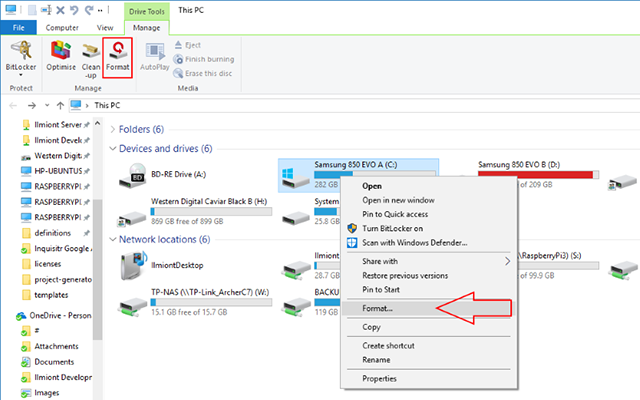Select Western Digital Caviar Black B (H:)
Screen dimensions: 640x400
(x=196, y=212)
